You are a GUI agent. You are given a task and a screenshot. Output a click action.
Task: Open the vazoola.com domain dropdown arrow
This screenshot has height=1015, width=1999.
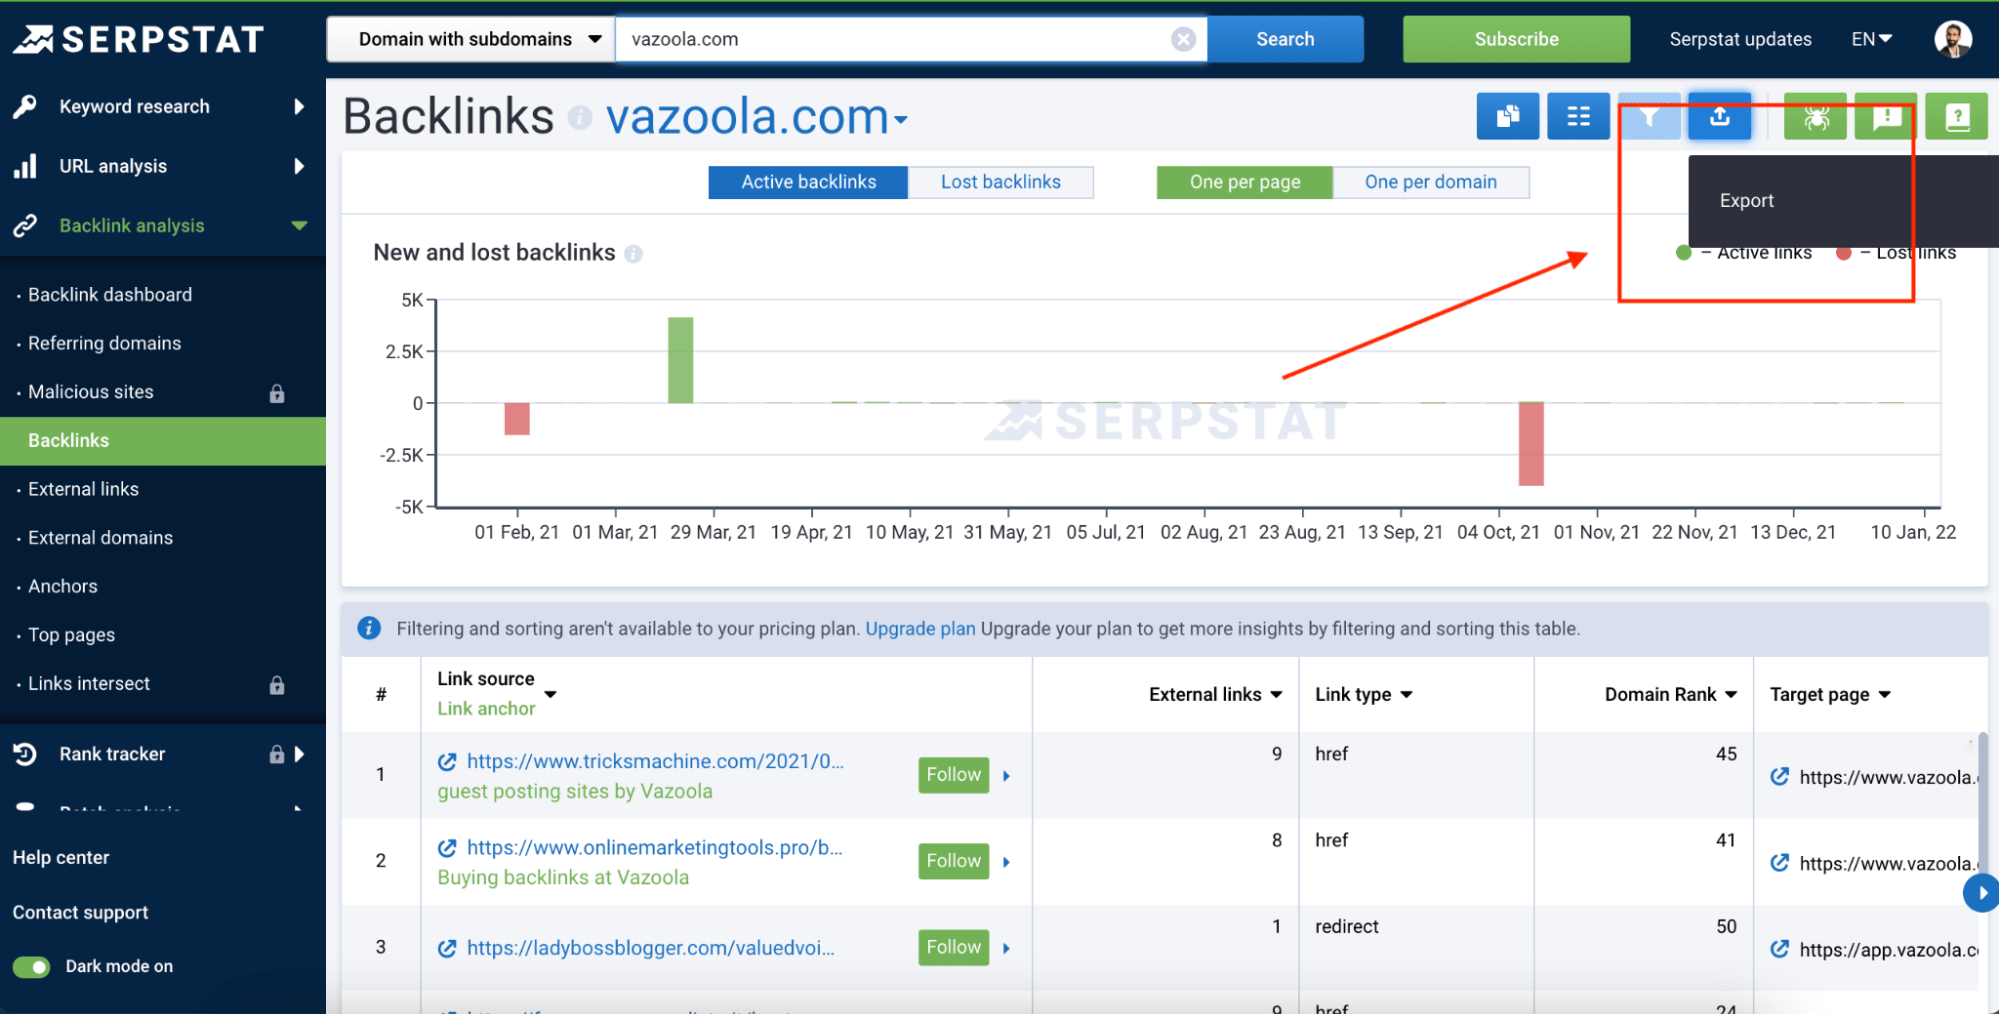(900, 120)
